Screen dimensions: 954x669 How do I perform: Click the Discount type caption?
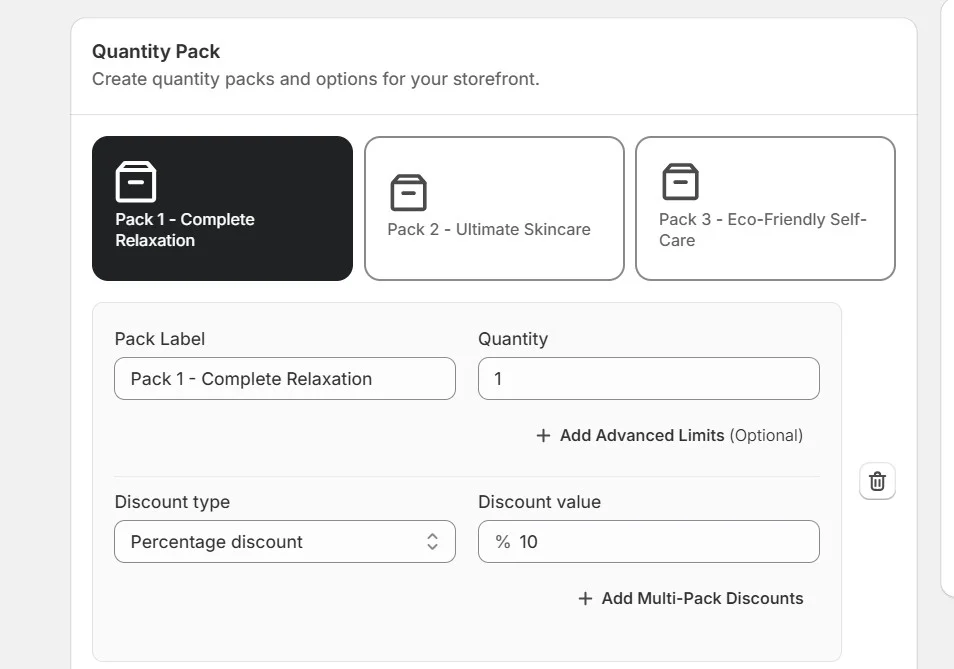coord(172,502)
